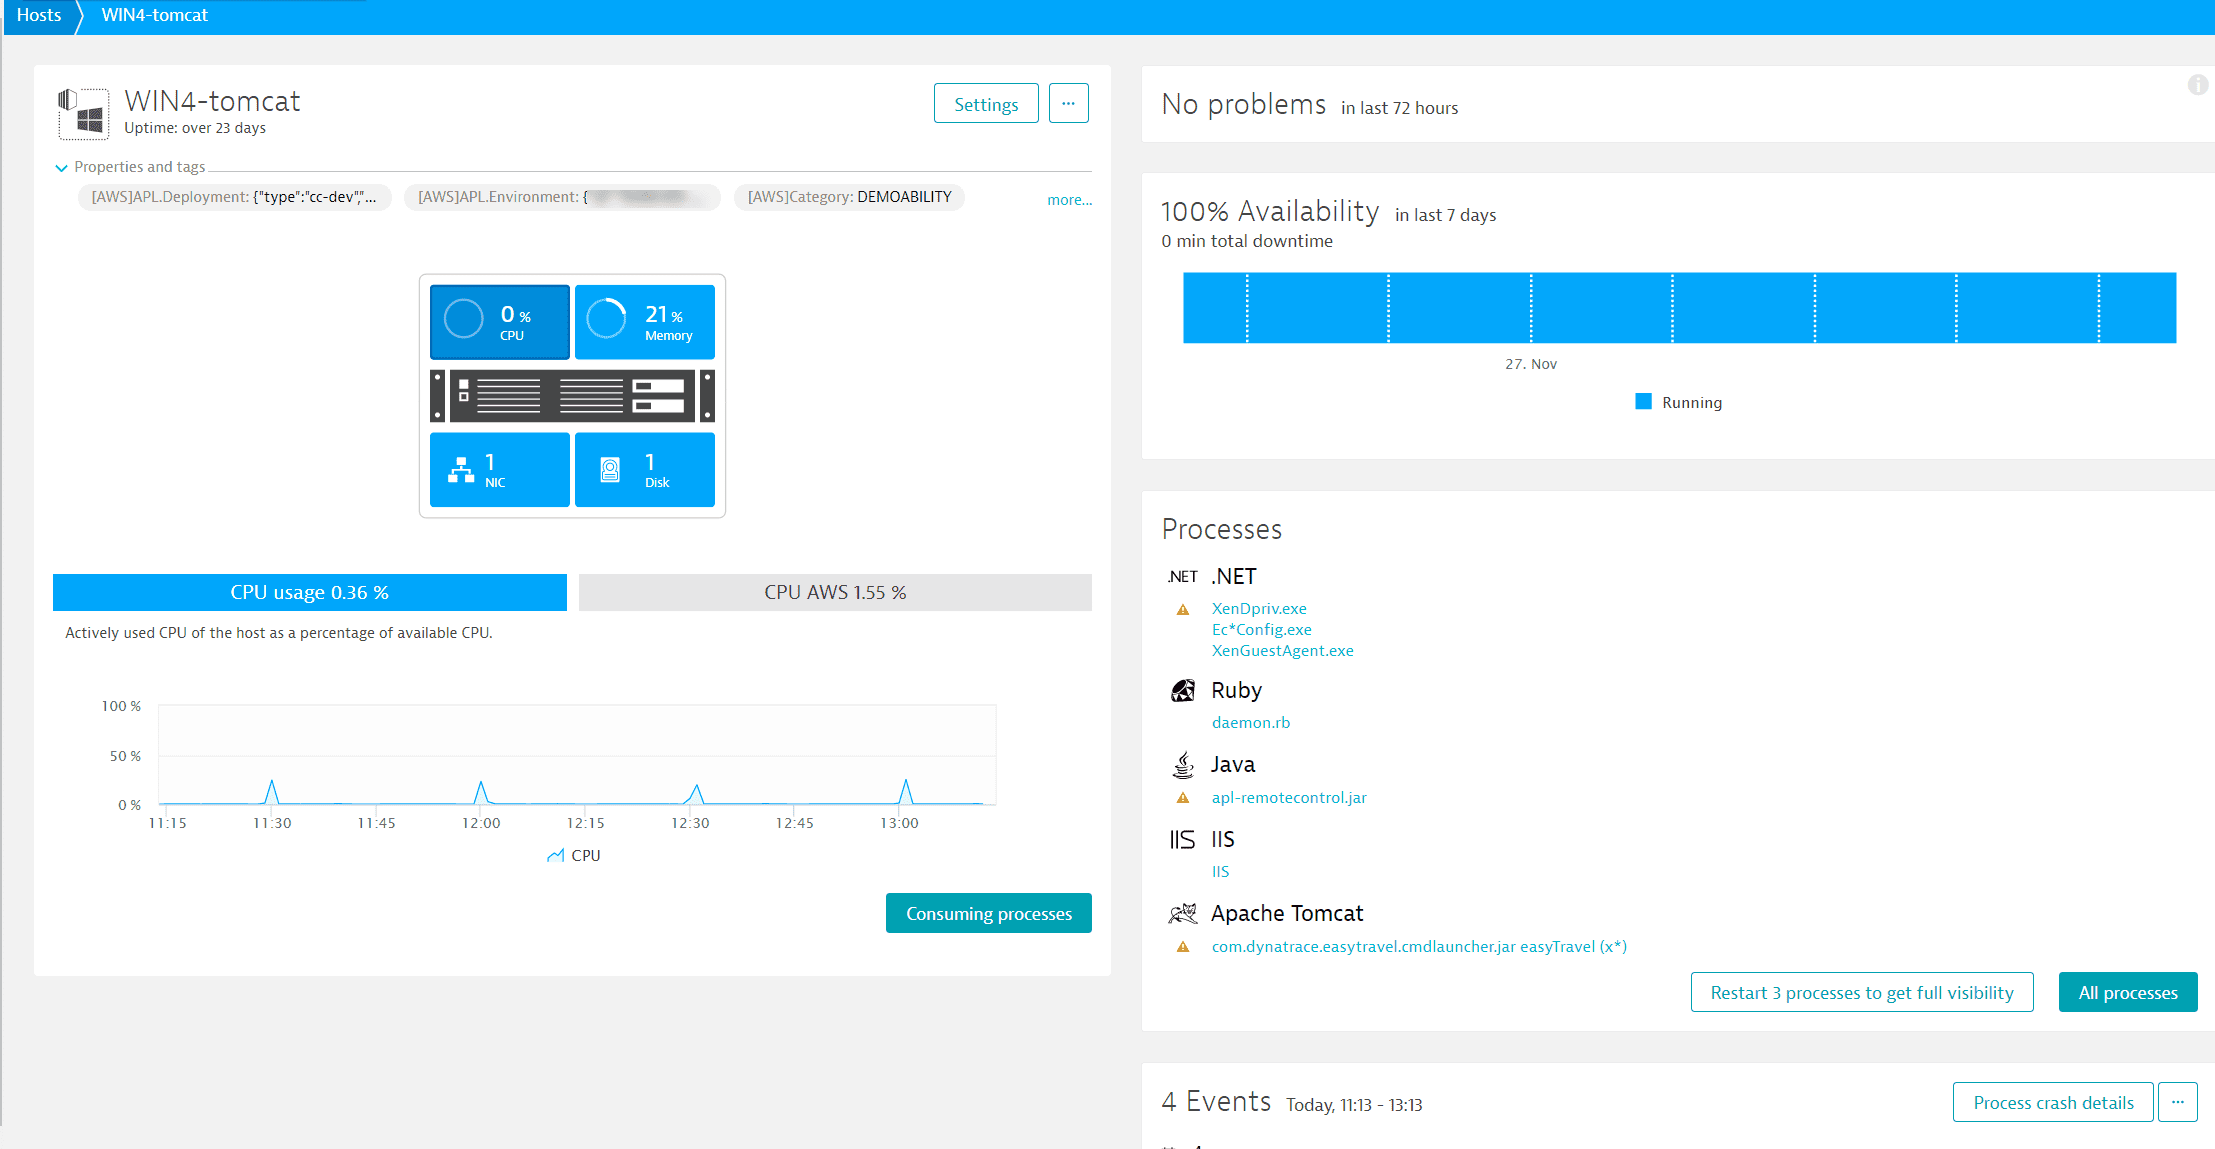Click the AWS APL.Deployment tag
This screenshot has height=1149, width=2215.
(234, 197)
